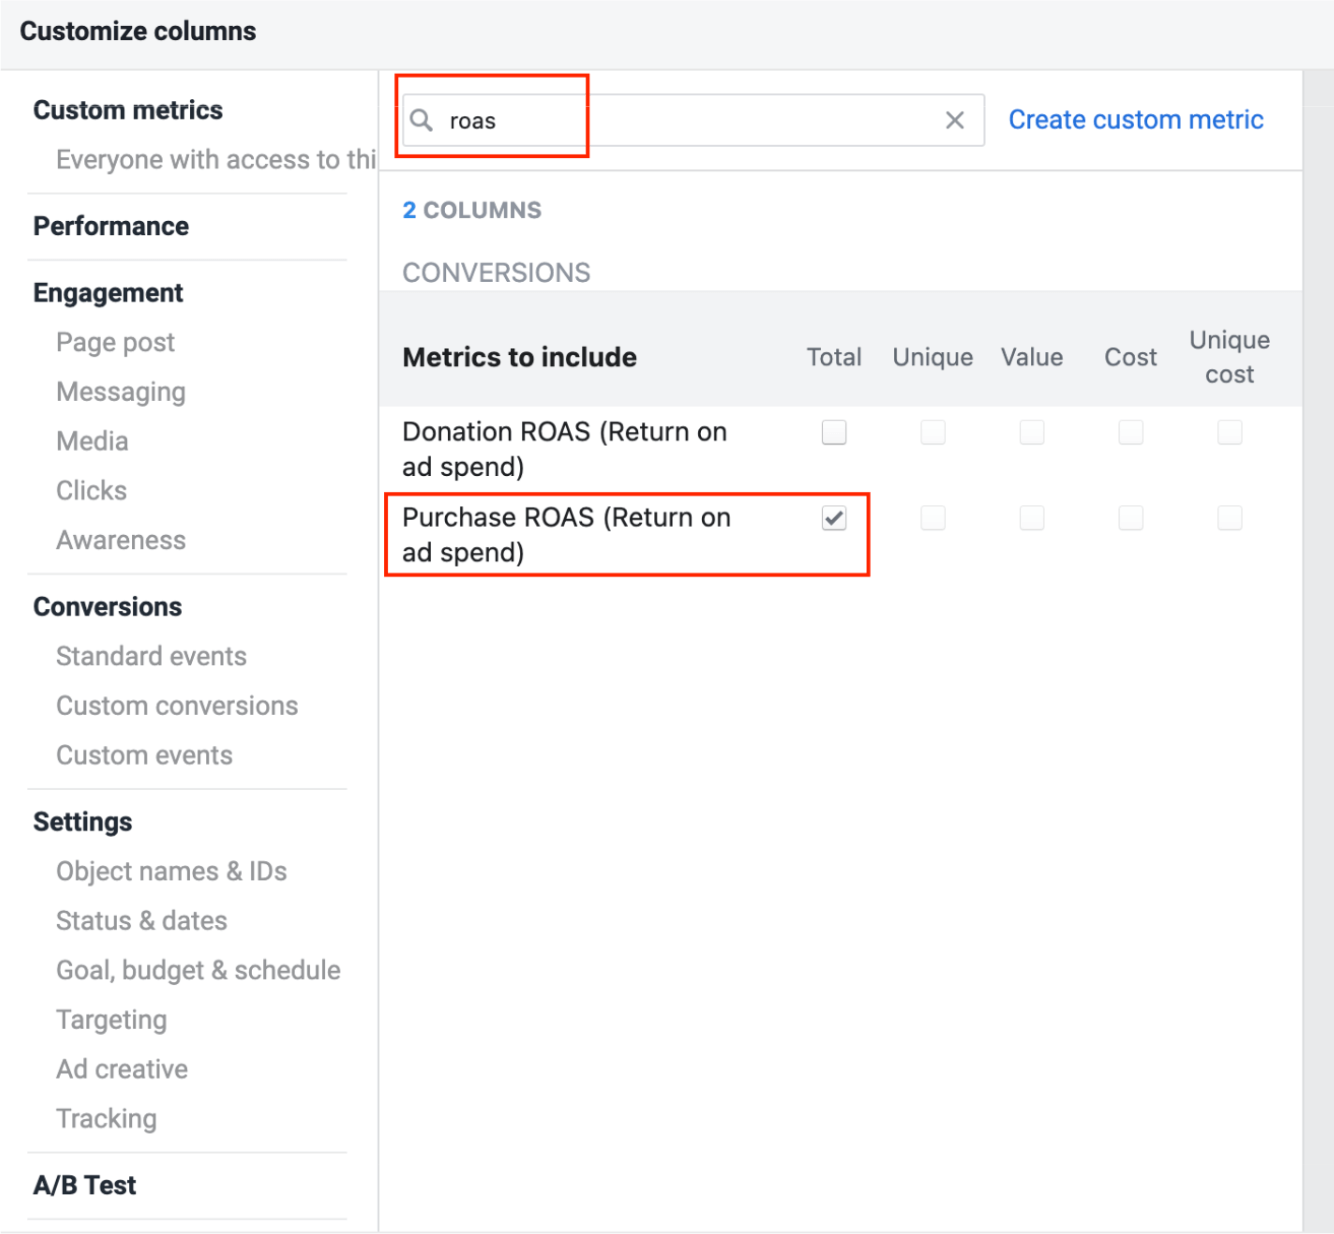
Task: Open Goal, budget & schedule settings
Action: click(198, 970)
